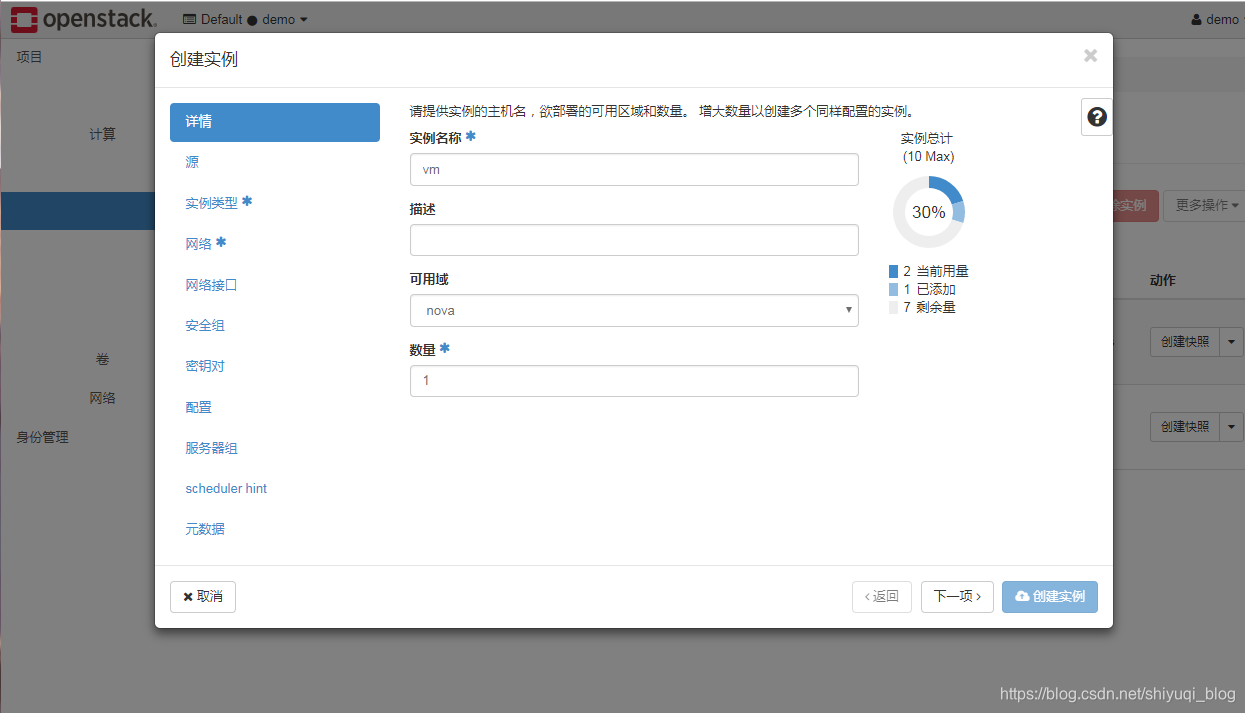
Task: Click the 已添加 legend color swatch
Action: (893, 289)
